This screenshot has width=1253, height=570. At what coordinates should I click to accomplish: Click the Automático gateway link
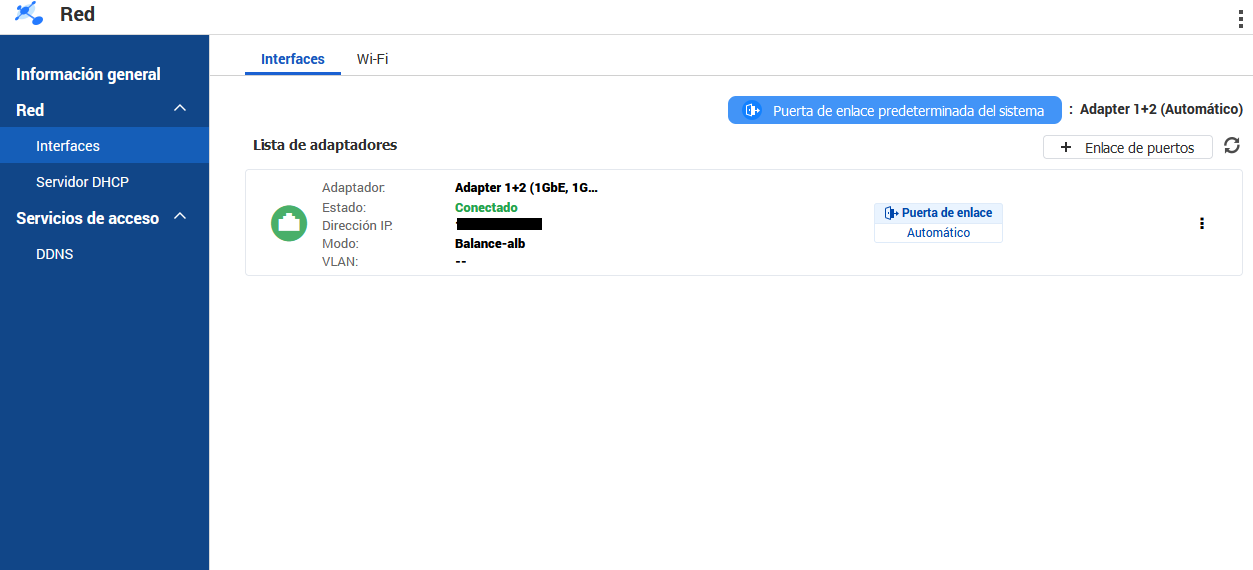(938, 232)
